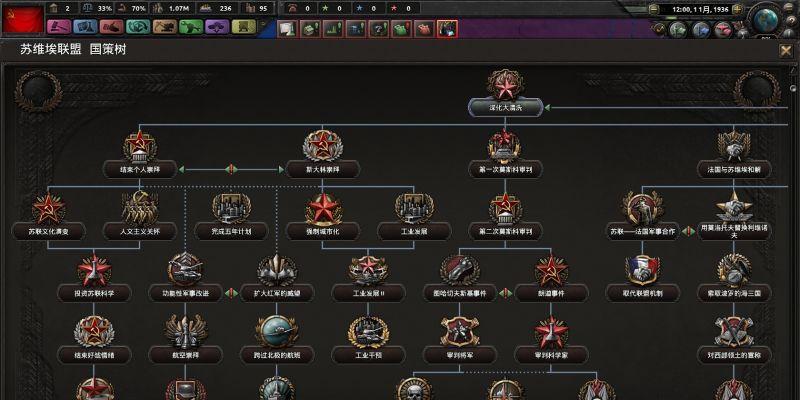Open the yellow logistics menu

244,27
